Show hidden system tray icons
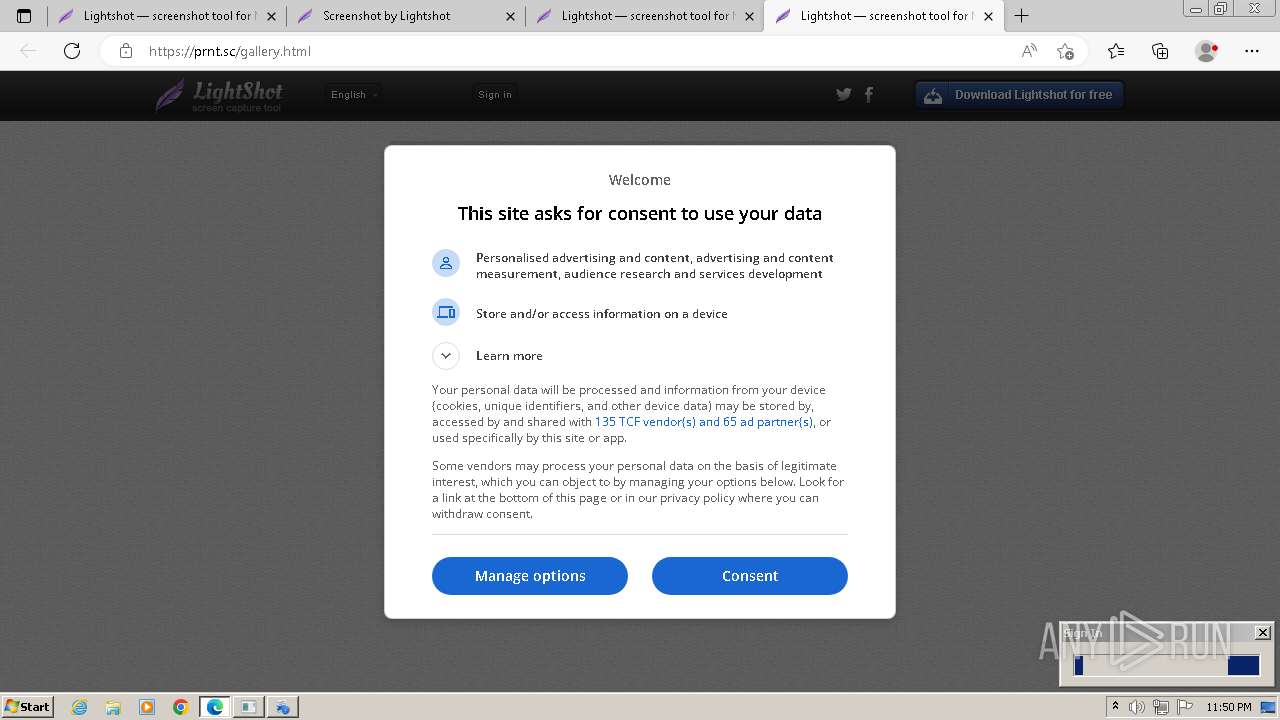Viewport: 1280px width, 720px height. (1115, 707)
